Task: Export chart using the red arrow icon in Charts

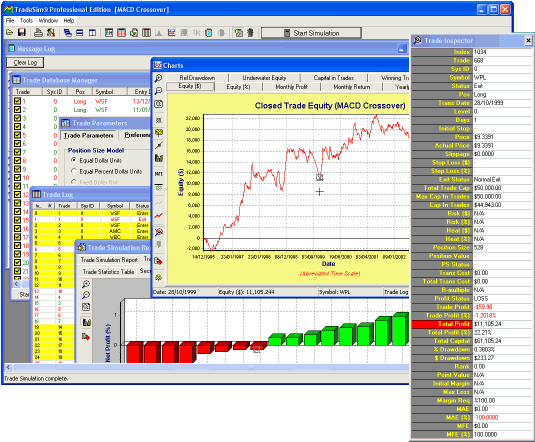Action: pyautogui.click(x=159, y=261)
